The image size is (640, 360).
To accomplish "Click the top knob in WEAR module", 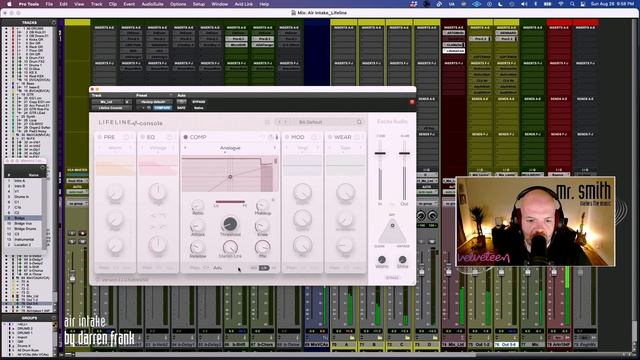I will click(346, 193).
